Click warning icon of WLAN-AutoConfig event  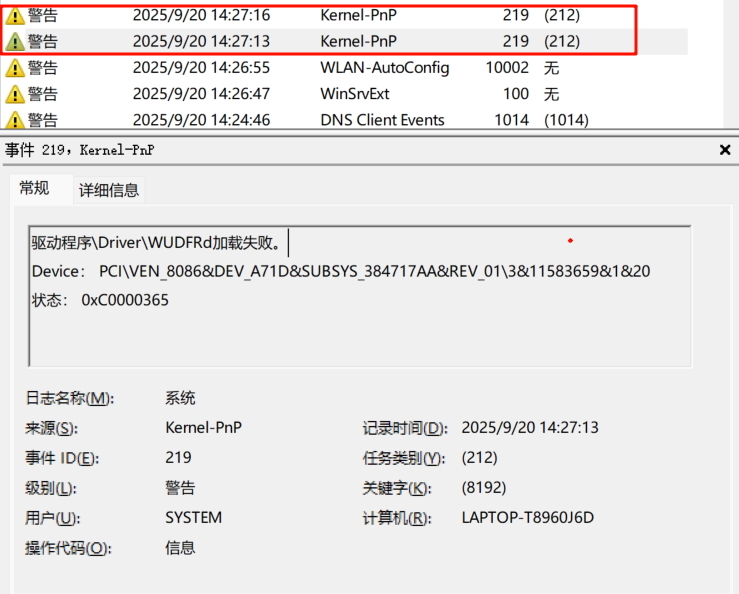[x=15, y=68]
